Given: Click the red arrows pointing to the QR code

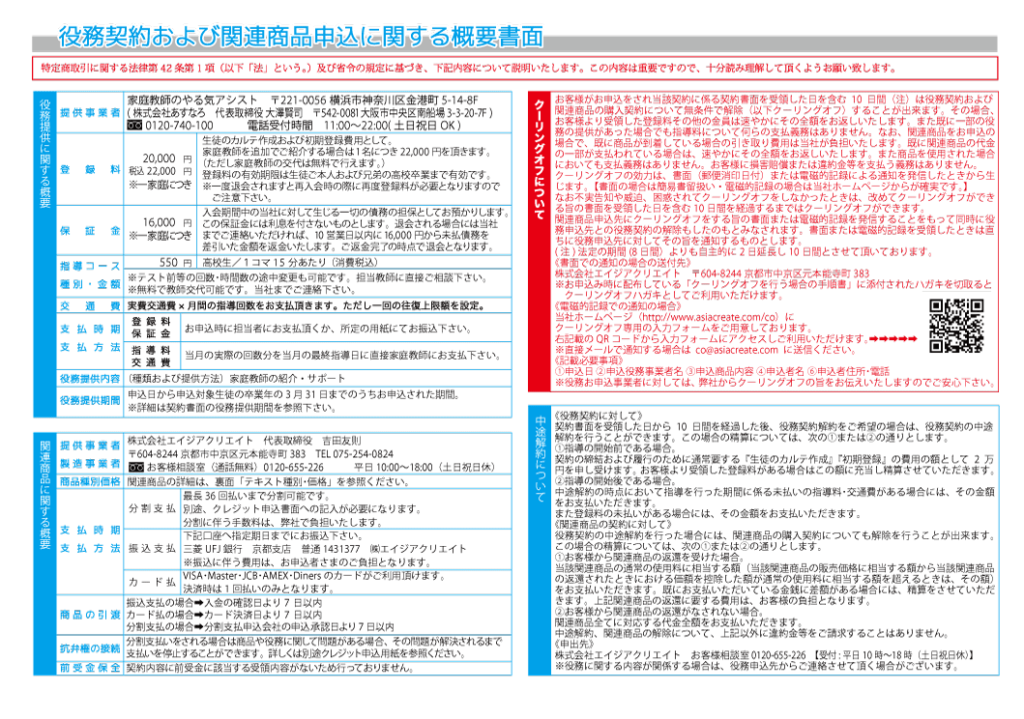Looking at the screenshot, I should (x=892, y=340).
